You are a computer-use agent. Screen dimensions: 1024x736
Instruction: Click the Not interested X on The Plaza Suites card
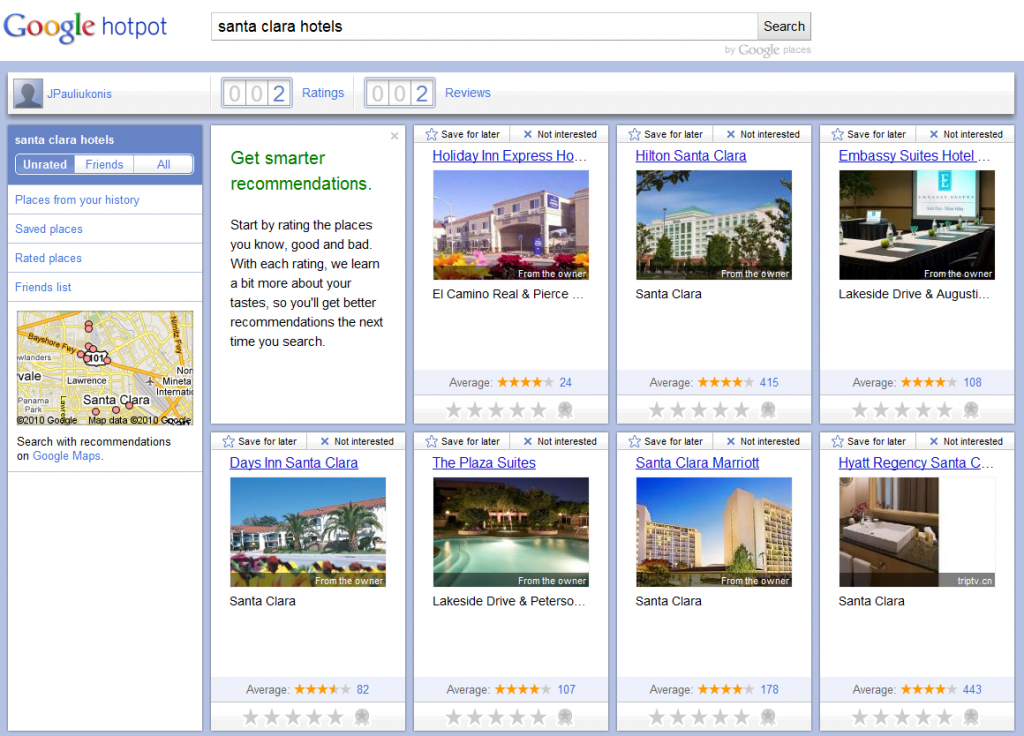pyautogui.click(x=528, y=441)
